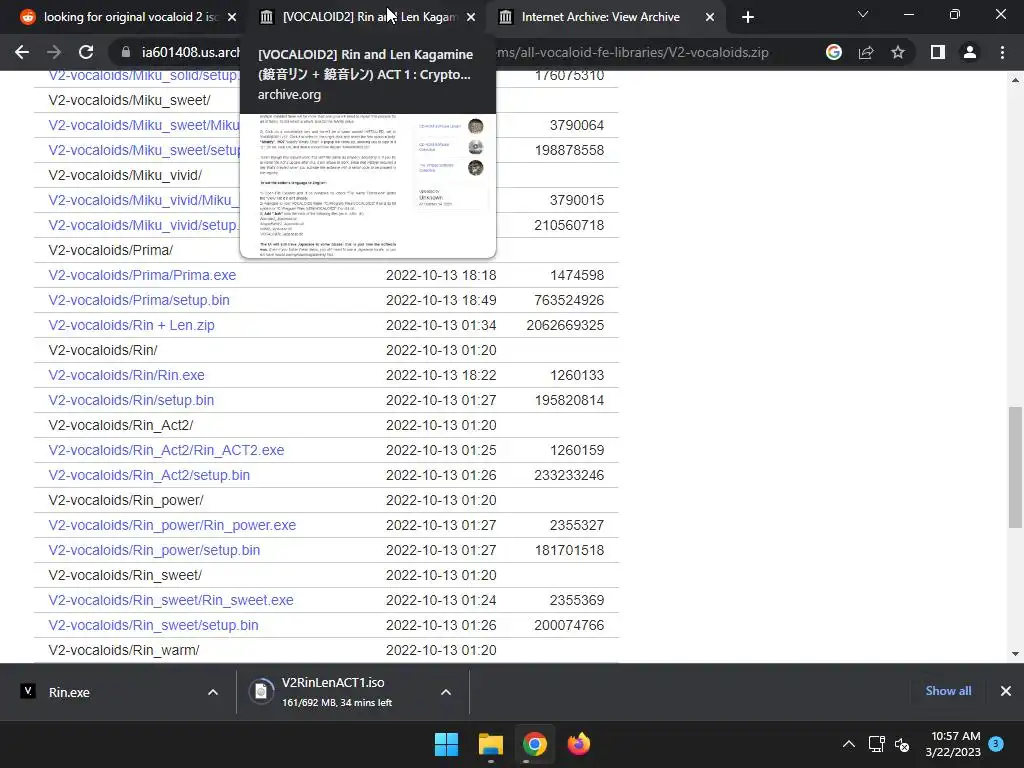Open V2-vocaloids/Rin_Act2/Rin_ACT2.exe link

click(x=166, y=450)
